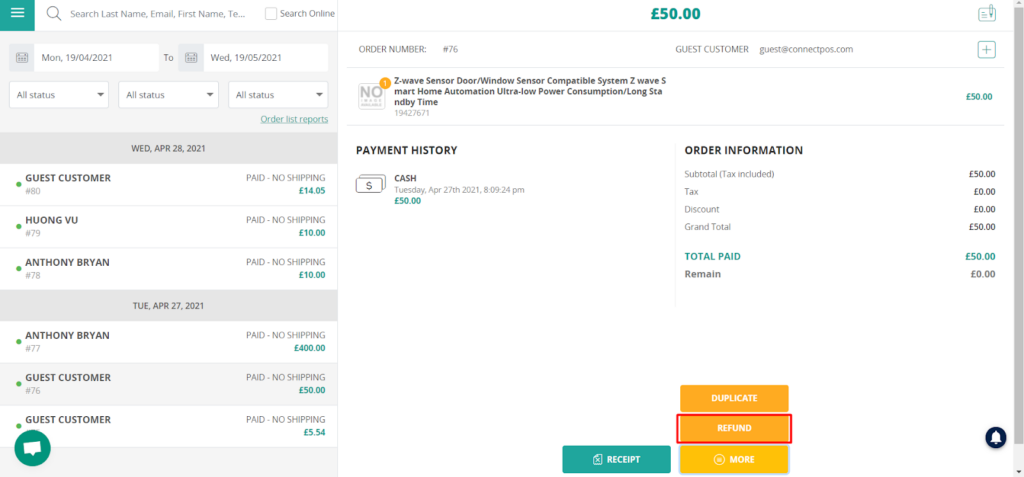
Task: Click the search magnifier icon
Action: 54,14
